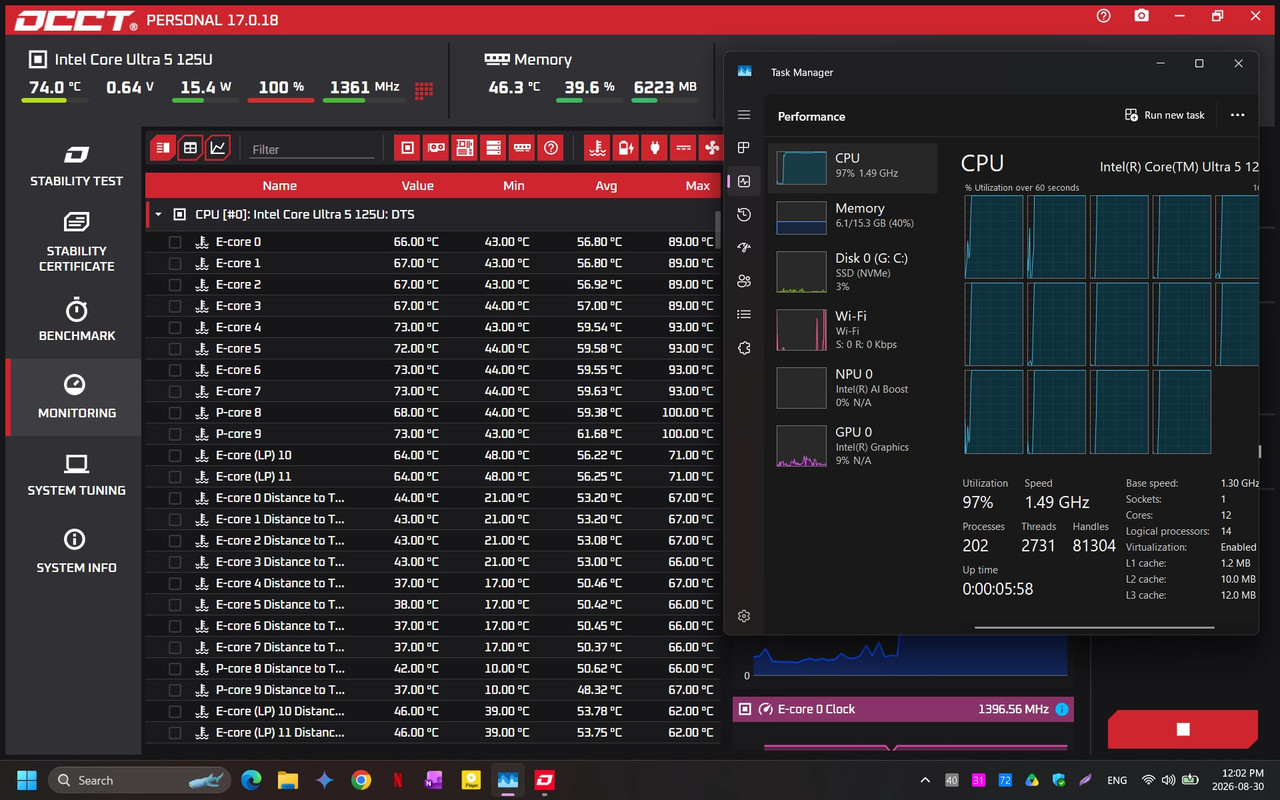Image resolution: width=1280 pixels, height=800 pixels.
Task: Open the Benchmark section
Action: coord(77,320)
